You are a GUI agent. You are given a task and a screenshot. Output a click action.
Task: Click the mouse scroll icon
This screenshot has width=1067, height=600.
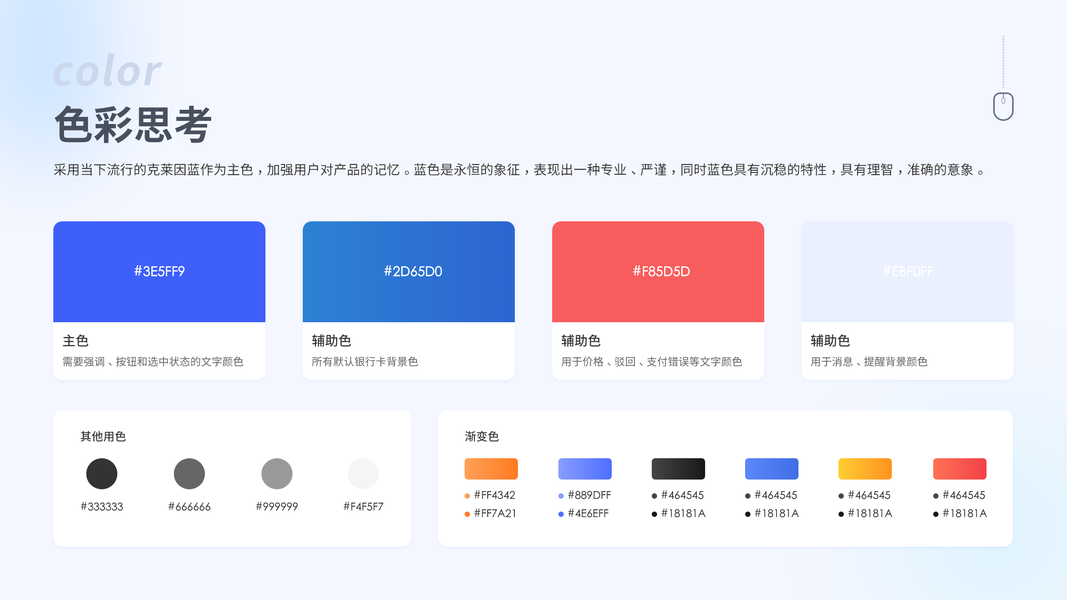(1003, 106)
